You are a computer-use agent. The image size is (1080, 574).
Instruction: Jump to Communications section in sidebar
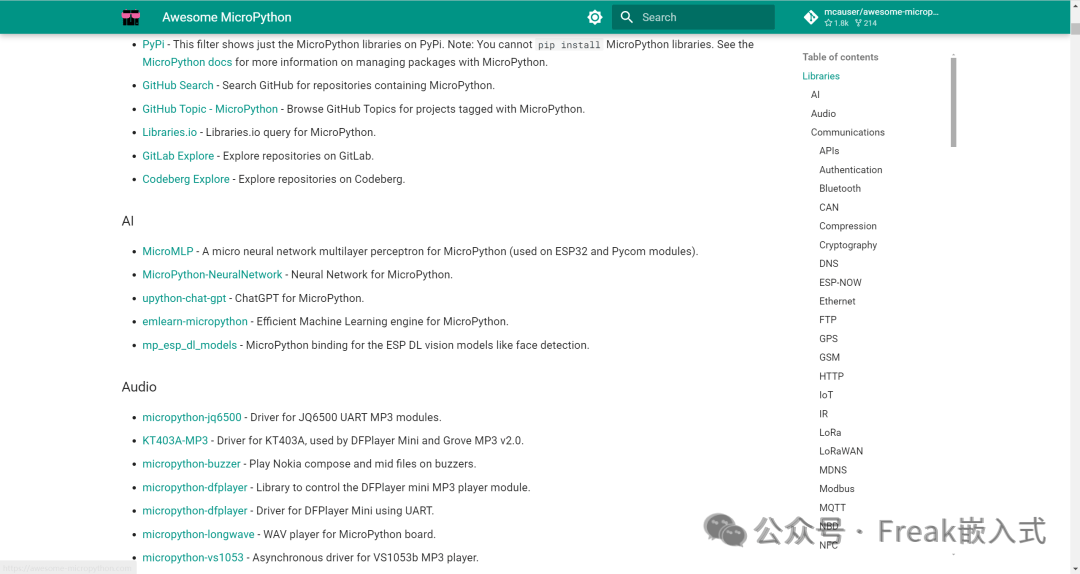click(847, 132)
